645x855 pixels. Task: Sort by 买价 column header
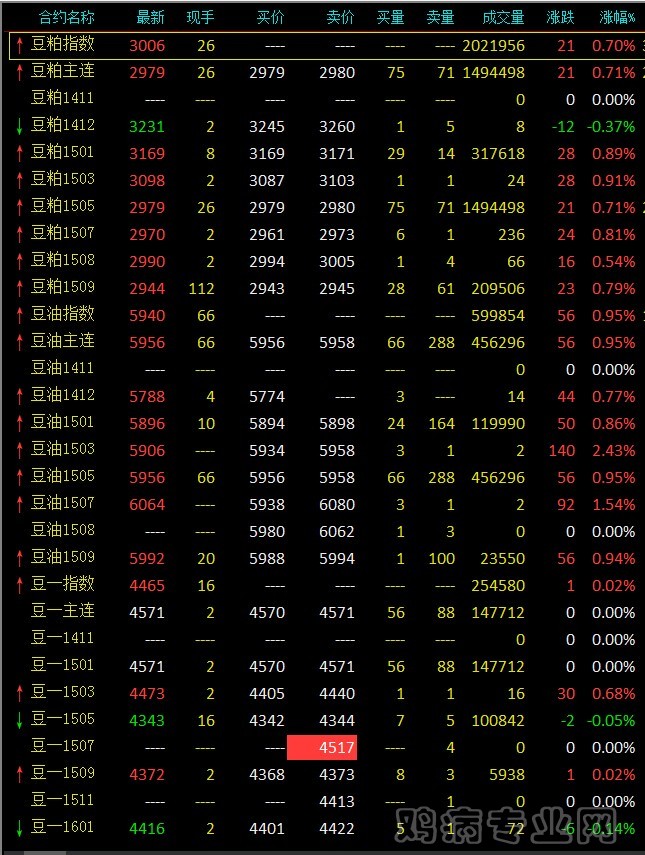point(270,18)
